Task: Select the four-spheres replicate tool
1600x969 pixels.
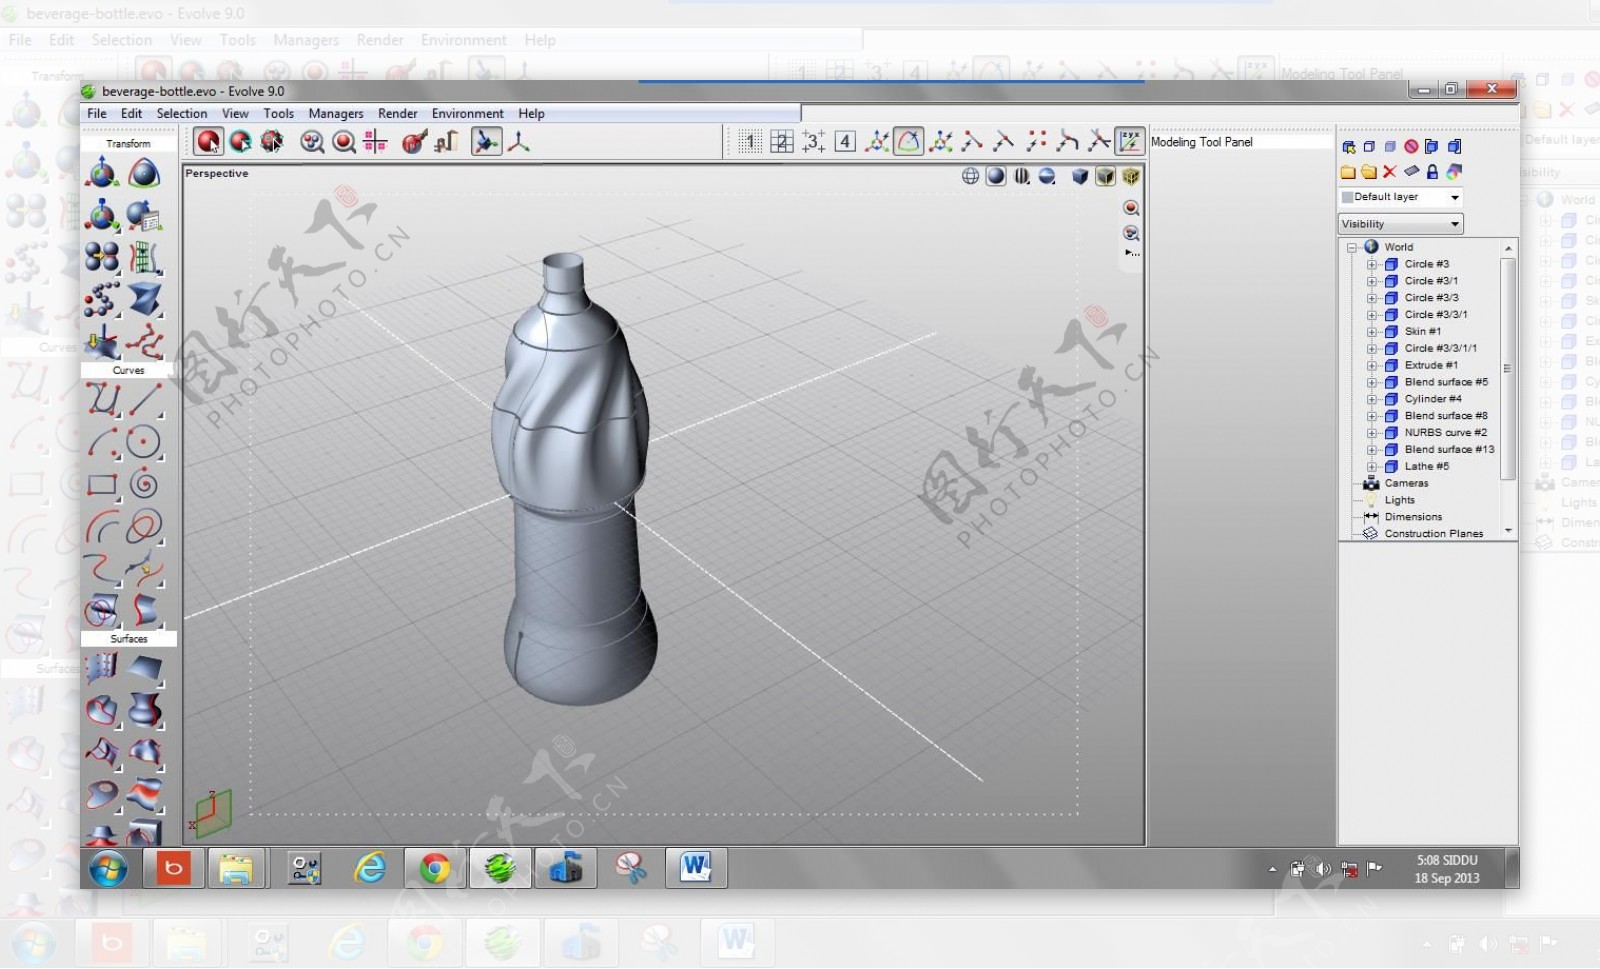Action: point(102,257)
